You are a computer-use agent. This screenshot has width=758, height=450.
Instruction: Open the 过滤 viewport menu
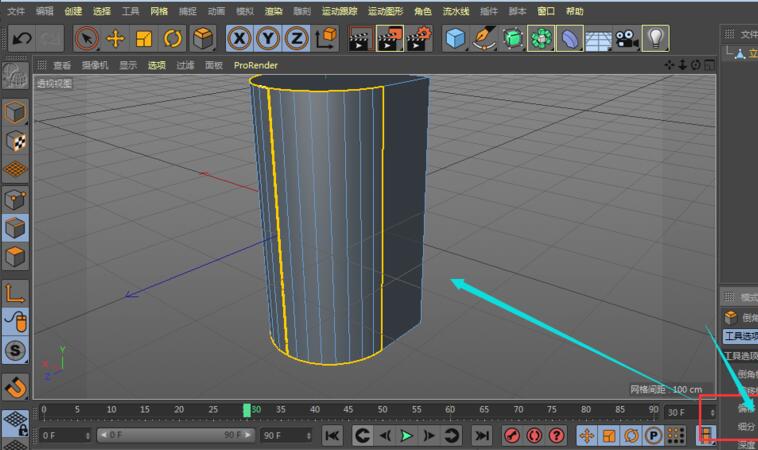coord(185,65)
